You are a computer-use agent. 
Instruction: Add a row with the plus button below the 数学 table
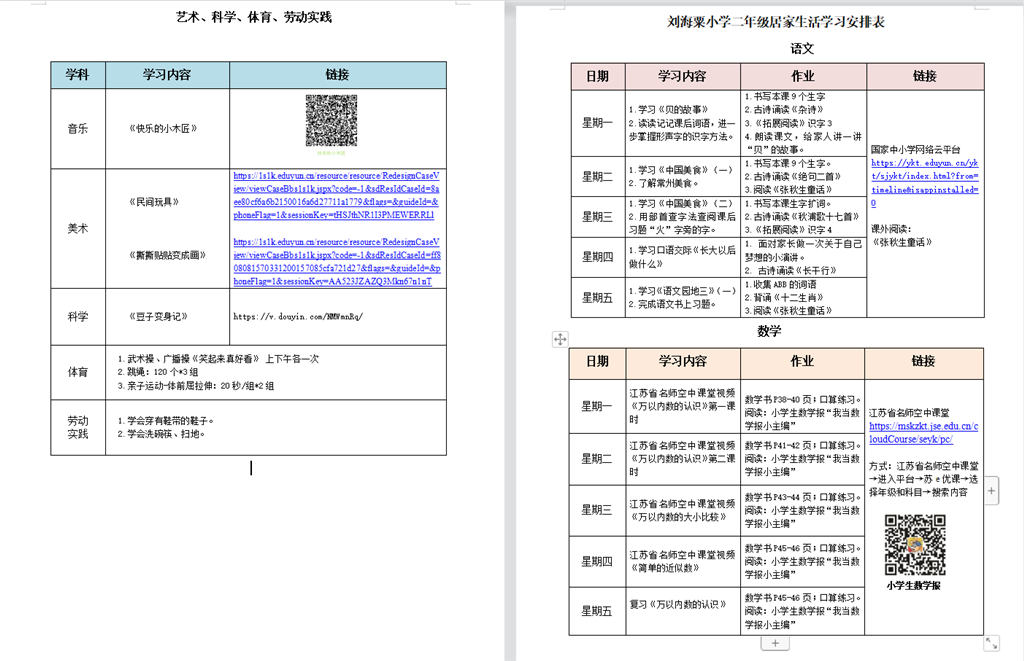(775, 643)
